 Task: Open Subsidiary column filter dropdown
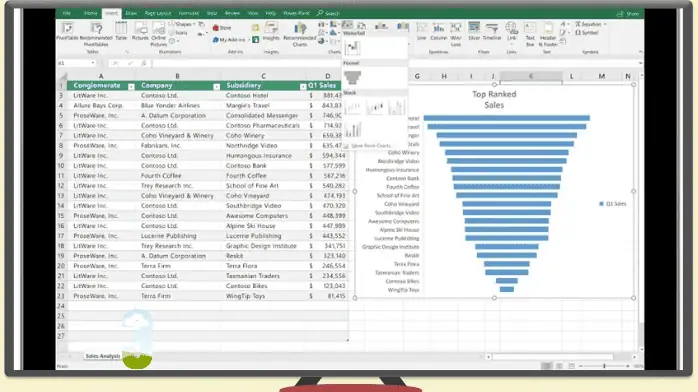point(303,86)
